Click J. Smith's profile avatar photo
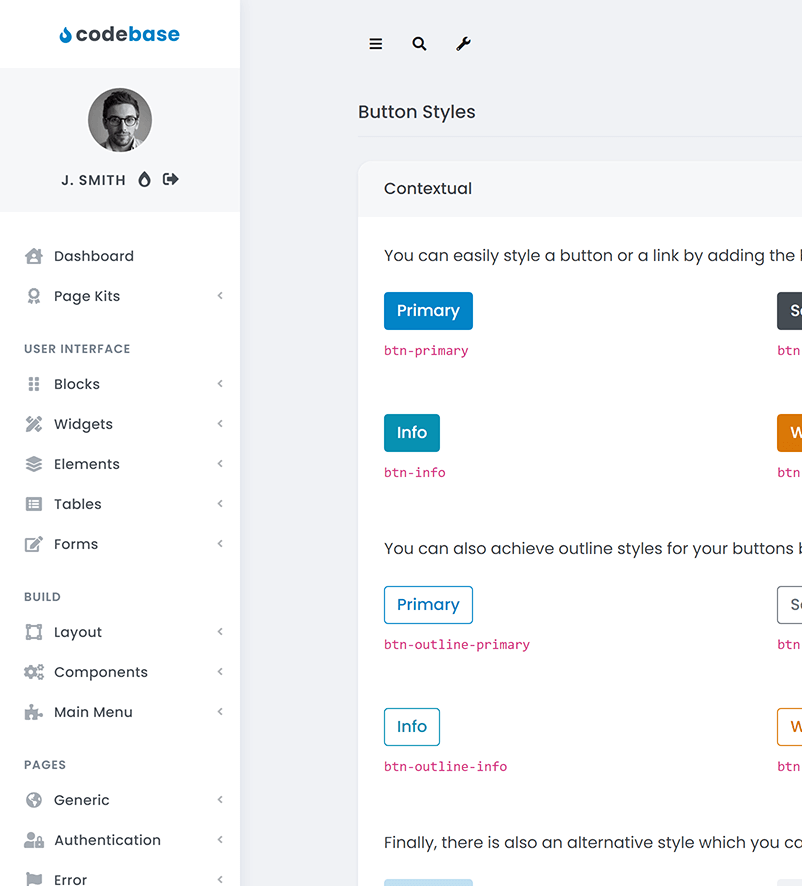 (x=120, y=119)
